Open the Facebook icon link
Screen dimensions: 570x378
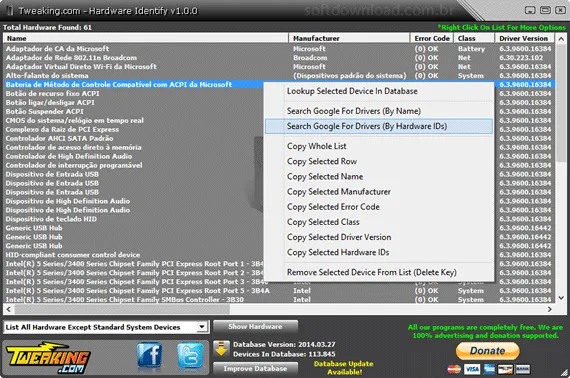pos(149,355)
